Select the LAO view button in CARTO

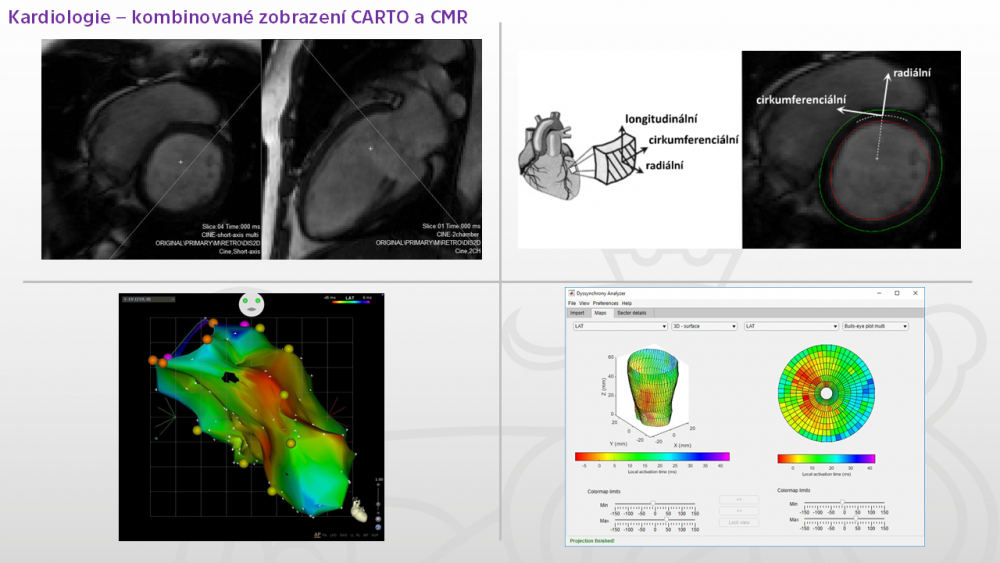333,535
